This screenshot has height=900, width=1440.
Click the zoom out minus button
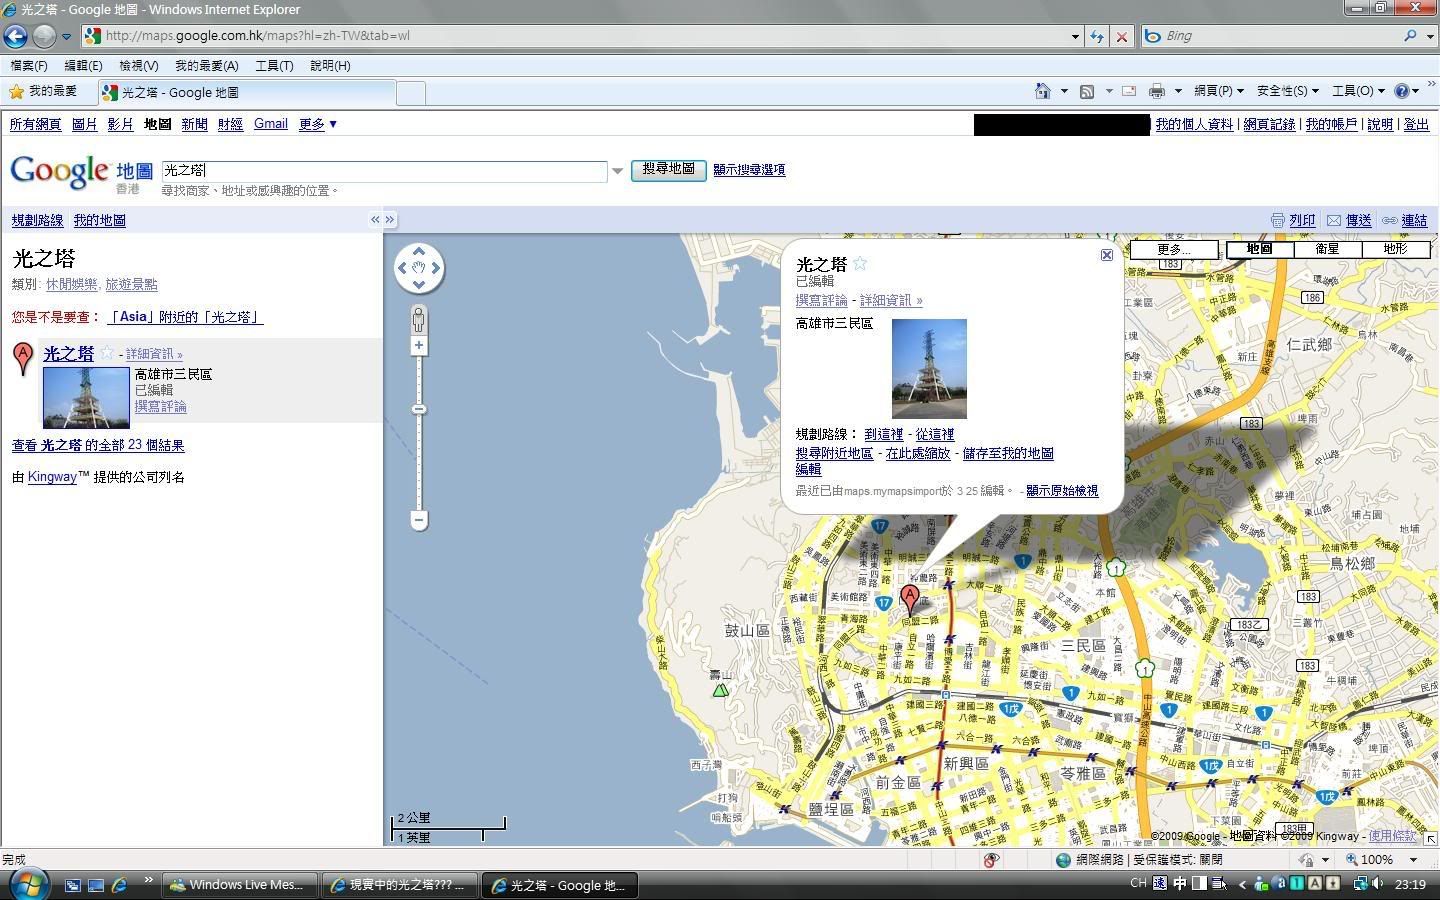(x=419, y=520)
